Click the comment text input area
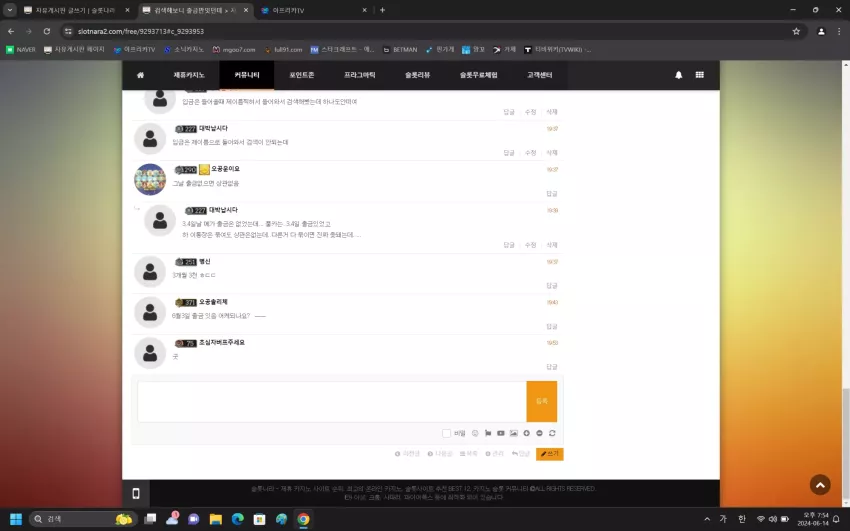 [332, 402]
